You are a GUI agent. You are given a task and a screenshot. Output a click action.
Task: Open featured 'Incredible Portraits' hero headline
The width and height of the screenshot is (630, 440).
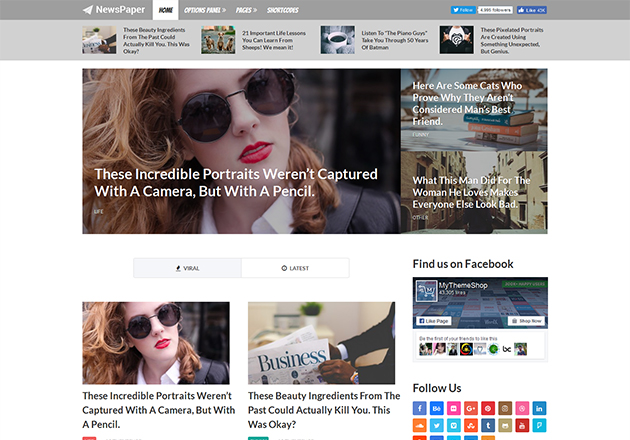(x=236, y=182)
